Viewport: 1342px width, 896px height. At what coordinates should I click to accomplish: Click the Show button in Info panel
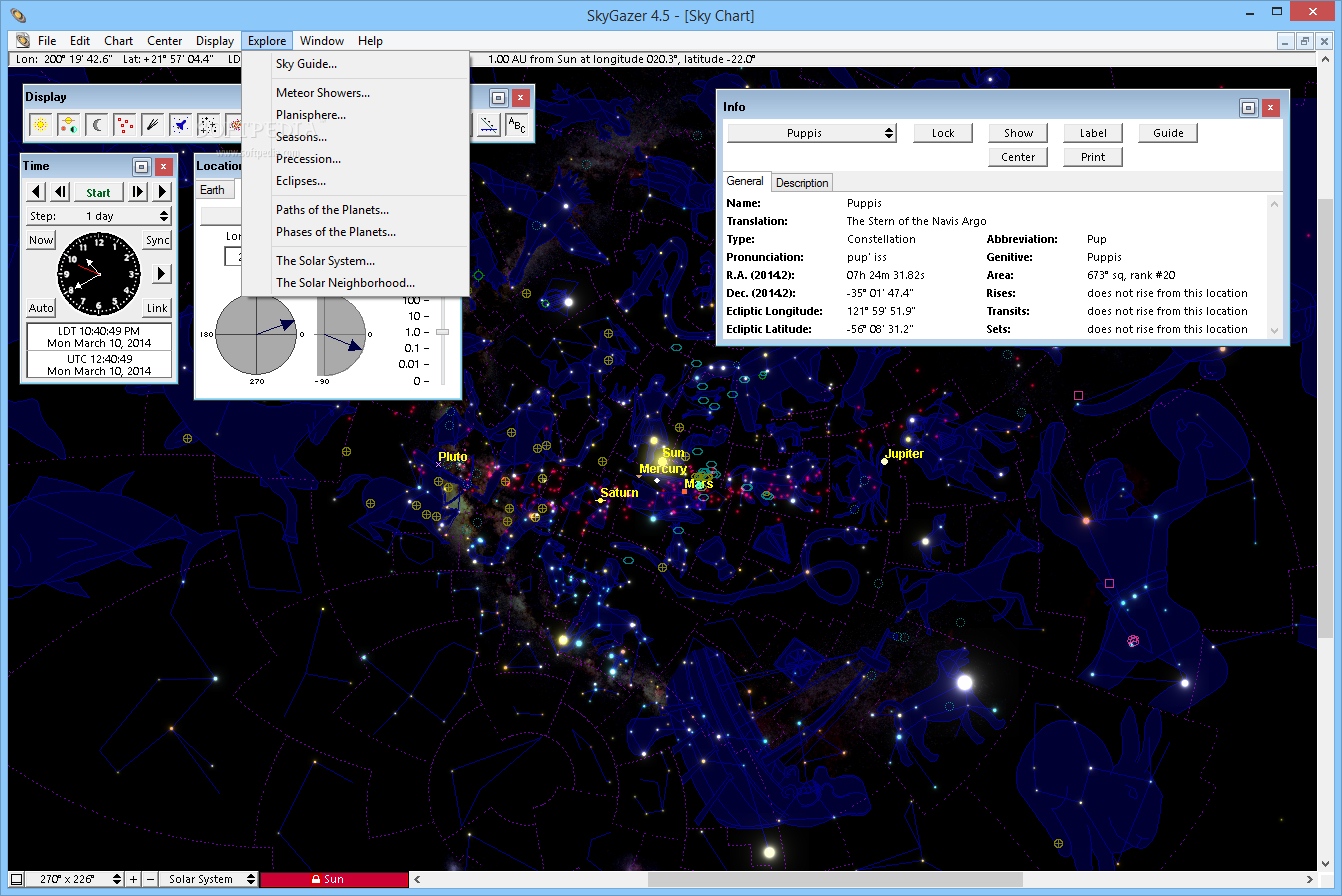(x=1018, y=133)
